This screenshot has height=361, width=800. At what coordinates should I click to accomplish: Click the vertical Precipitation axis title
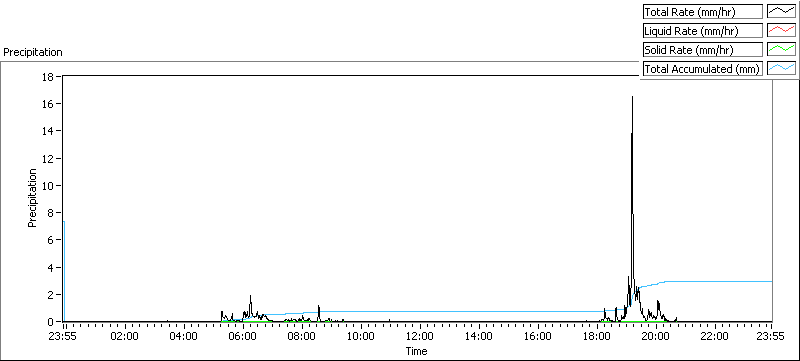coord(32,197)
